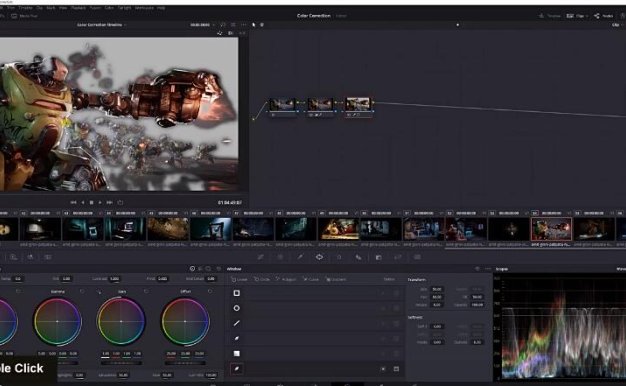Select the arrow pointer tool in viewer toolbar
Viewport: 626px width, 386px height.
(x=253, y=25)
